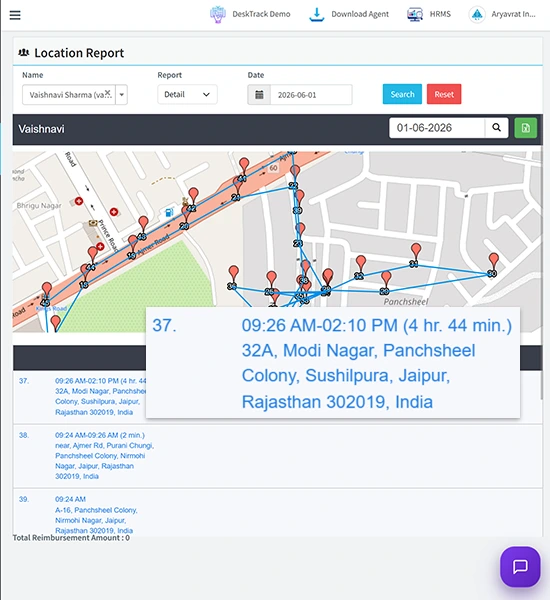
Task: Click the blue Search button
Action: tap(402, 94)
